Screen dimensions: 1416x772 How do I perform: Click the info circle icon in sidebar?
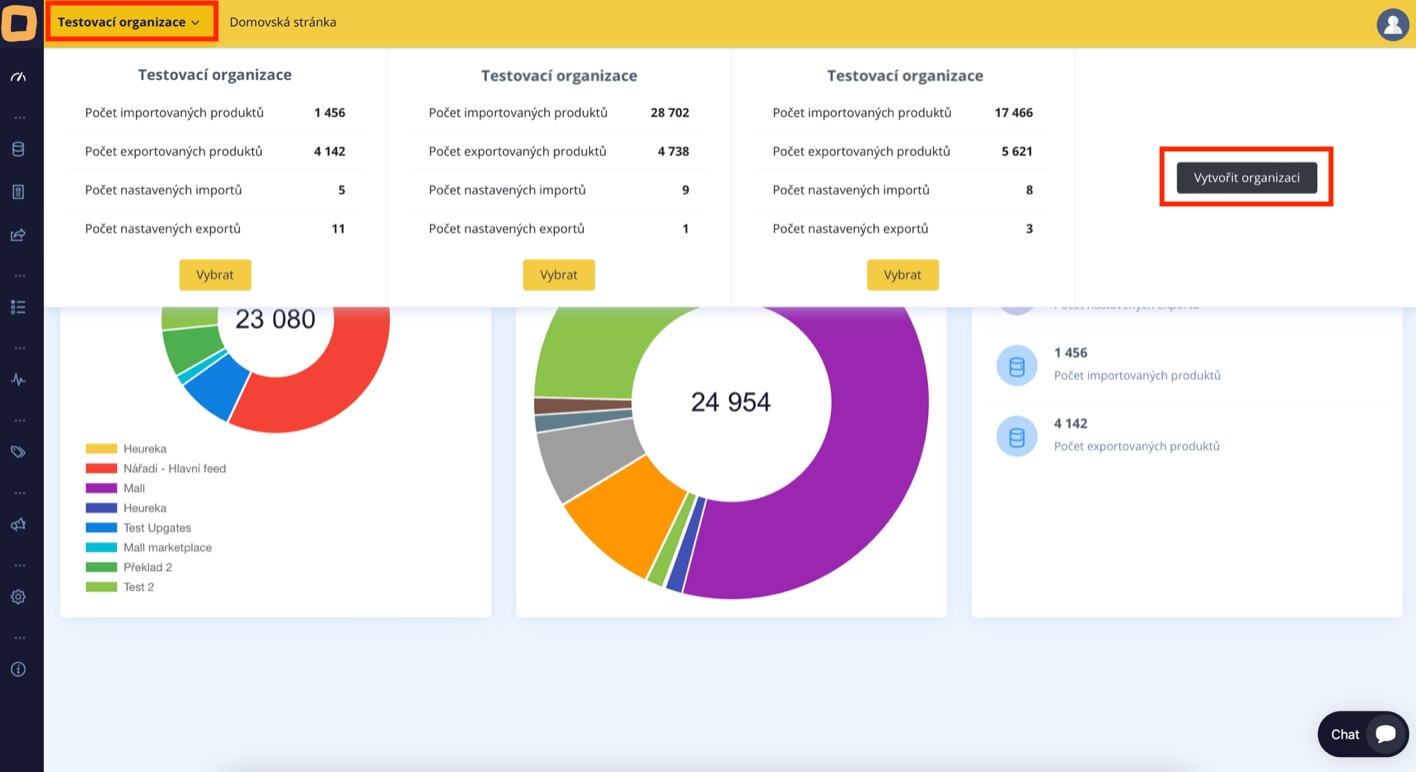tap(18, 669)
